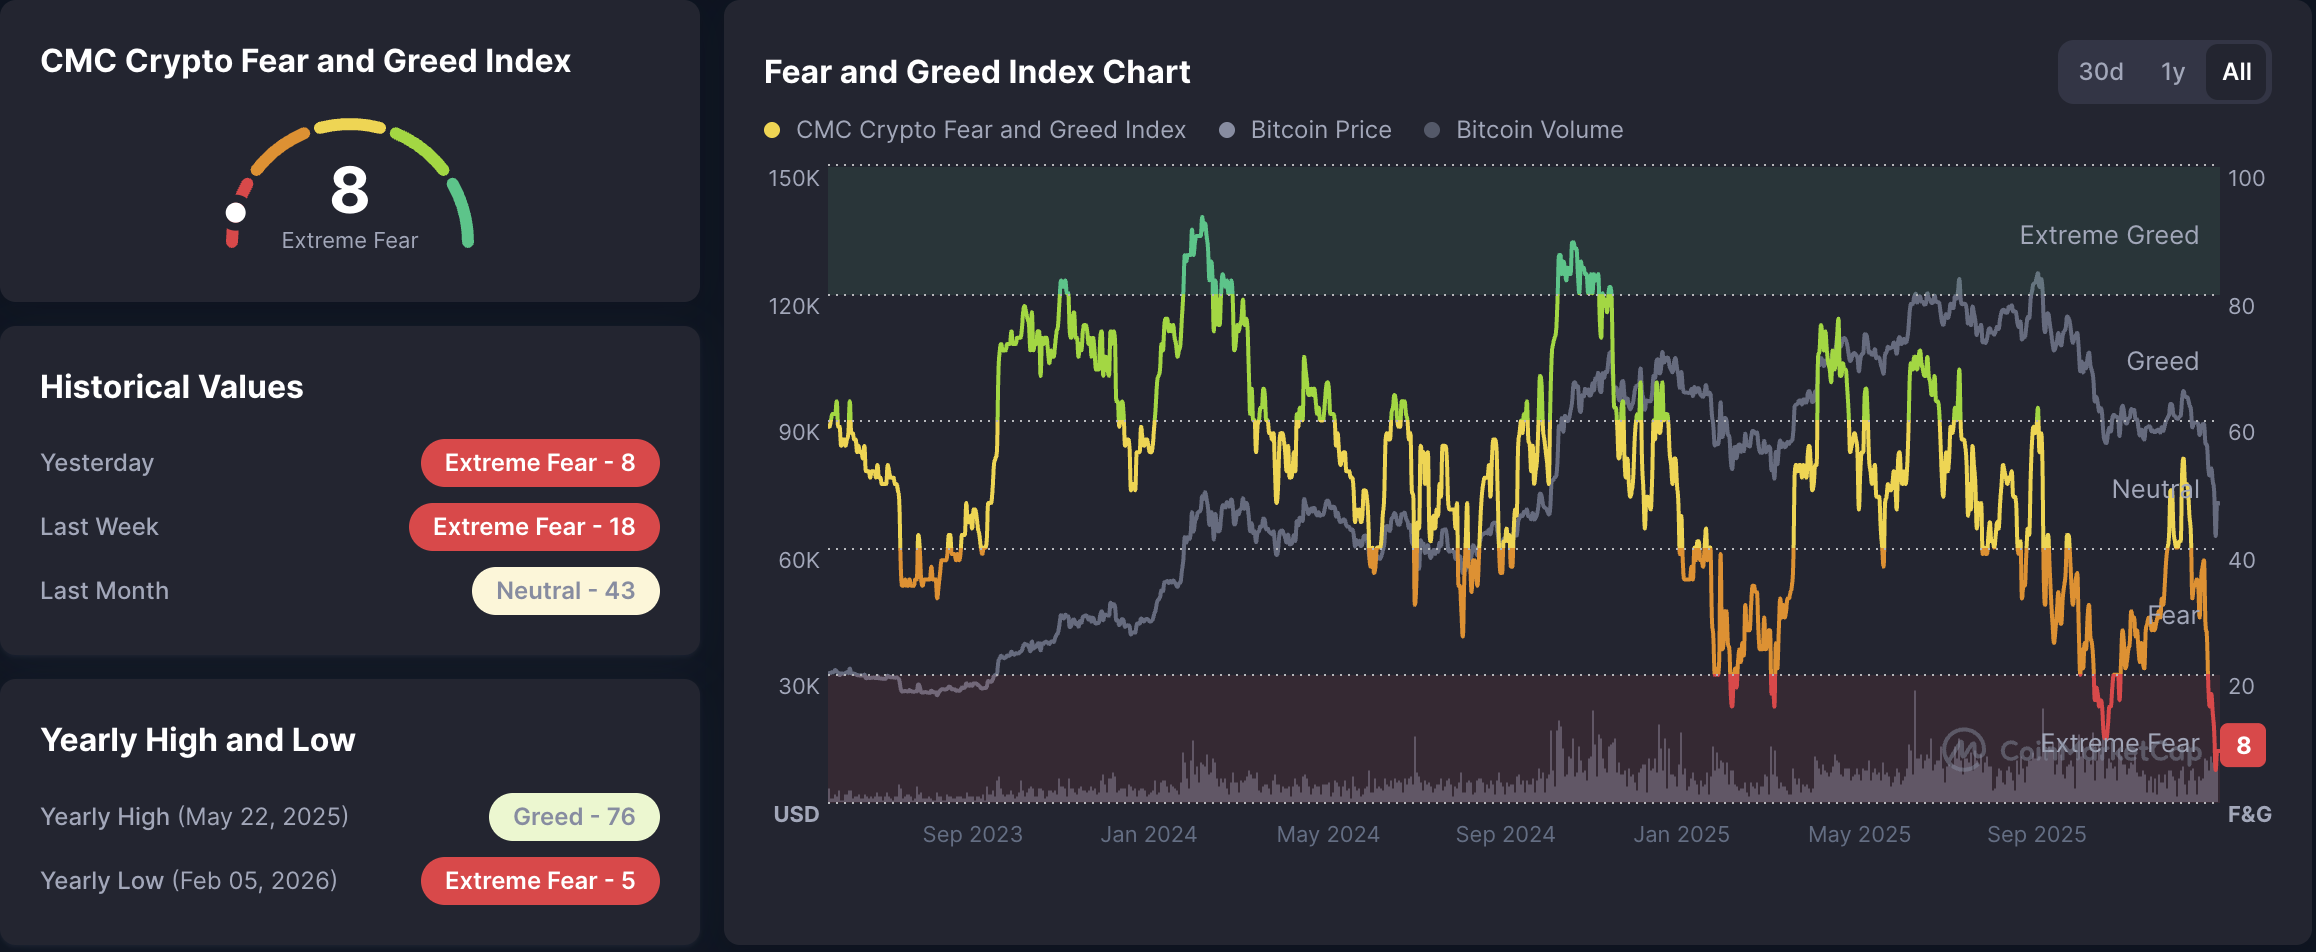2316x952 pixels.
Task: Hide the Bitcoin Price line via its legend entry
Action: (x=1320, y=130)
